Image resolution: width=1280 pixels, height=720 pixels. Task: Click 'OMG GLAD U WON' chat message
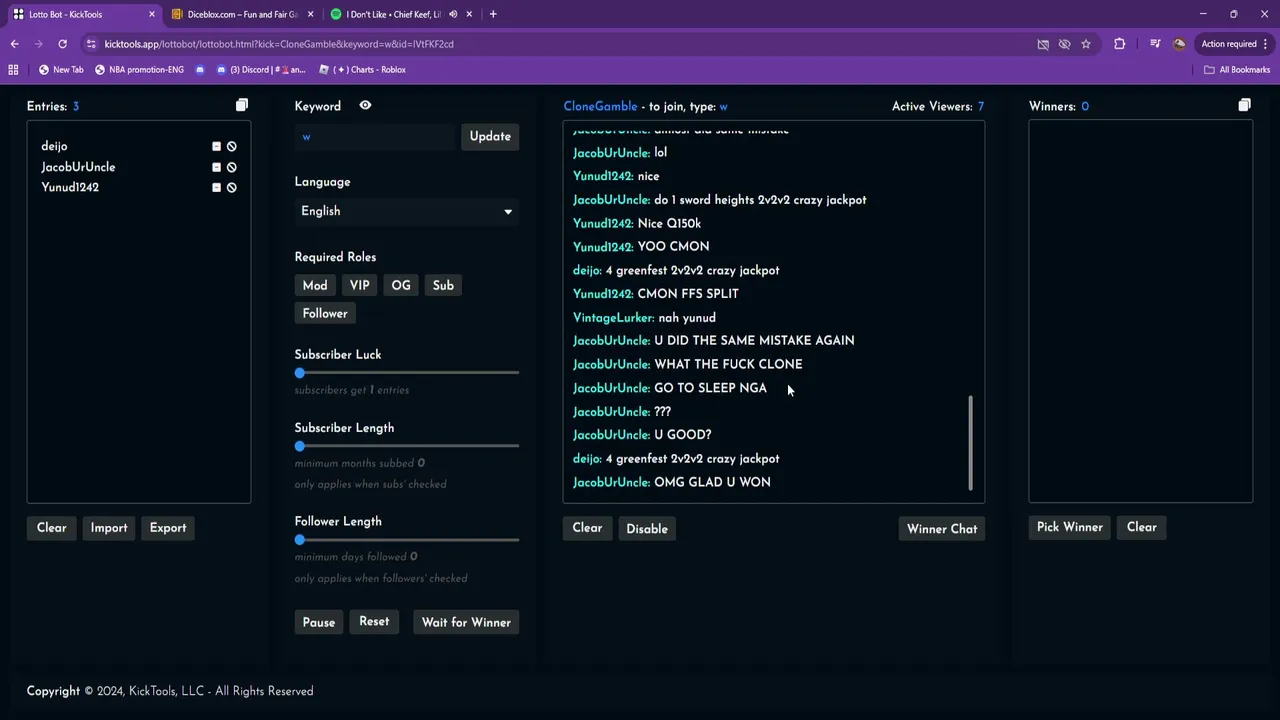point(712,482)
